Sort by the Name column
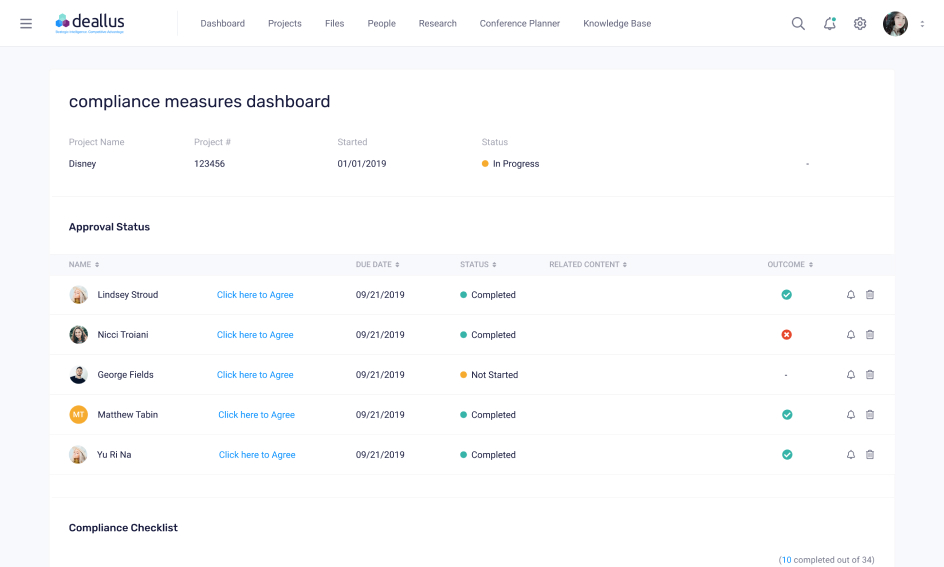The image size is (944, 567). point(84,265)
